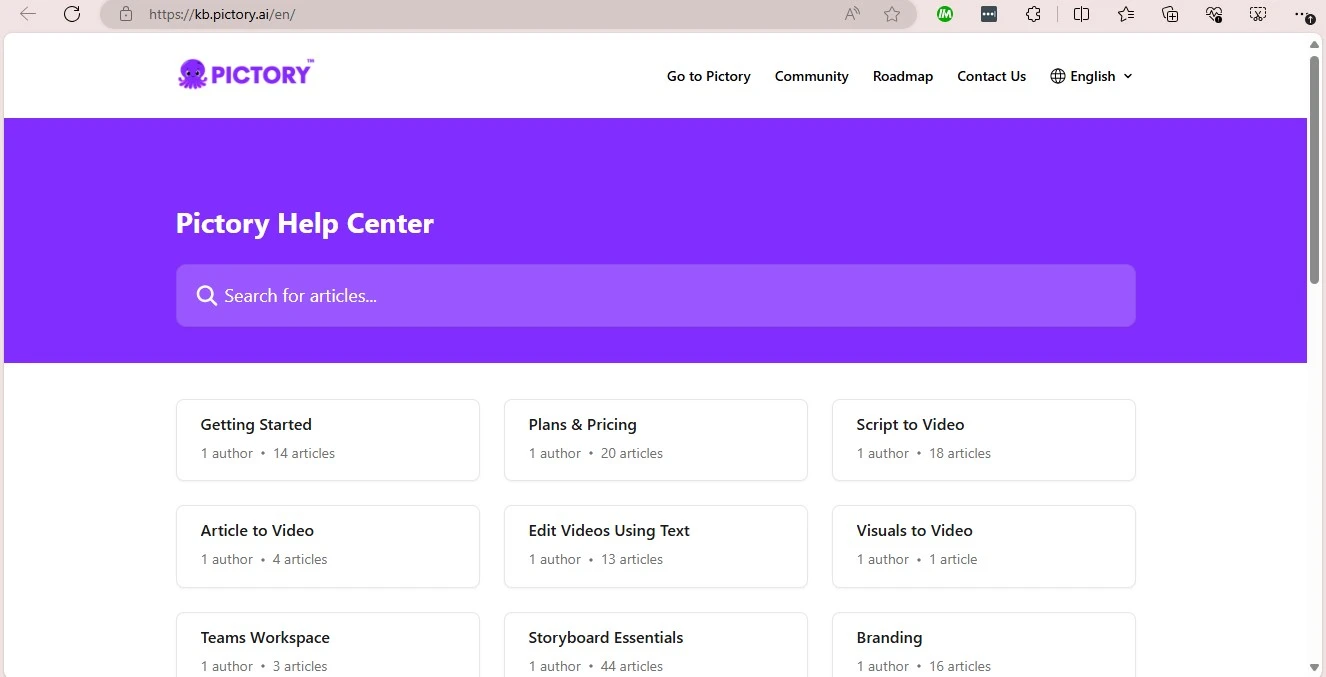Open the Article to Video collection
This screenshot has height=677, width=1326.
tap(328, 546)
